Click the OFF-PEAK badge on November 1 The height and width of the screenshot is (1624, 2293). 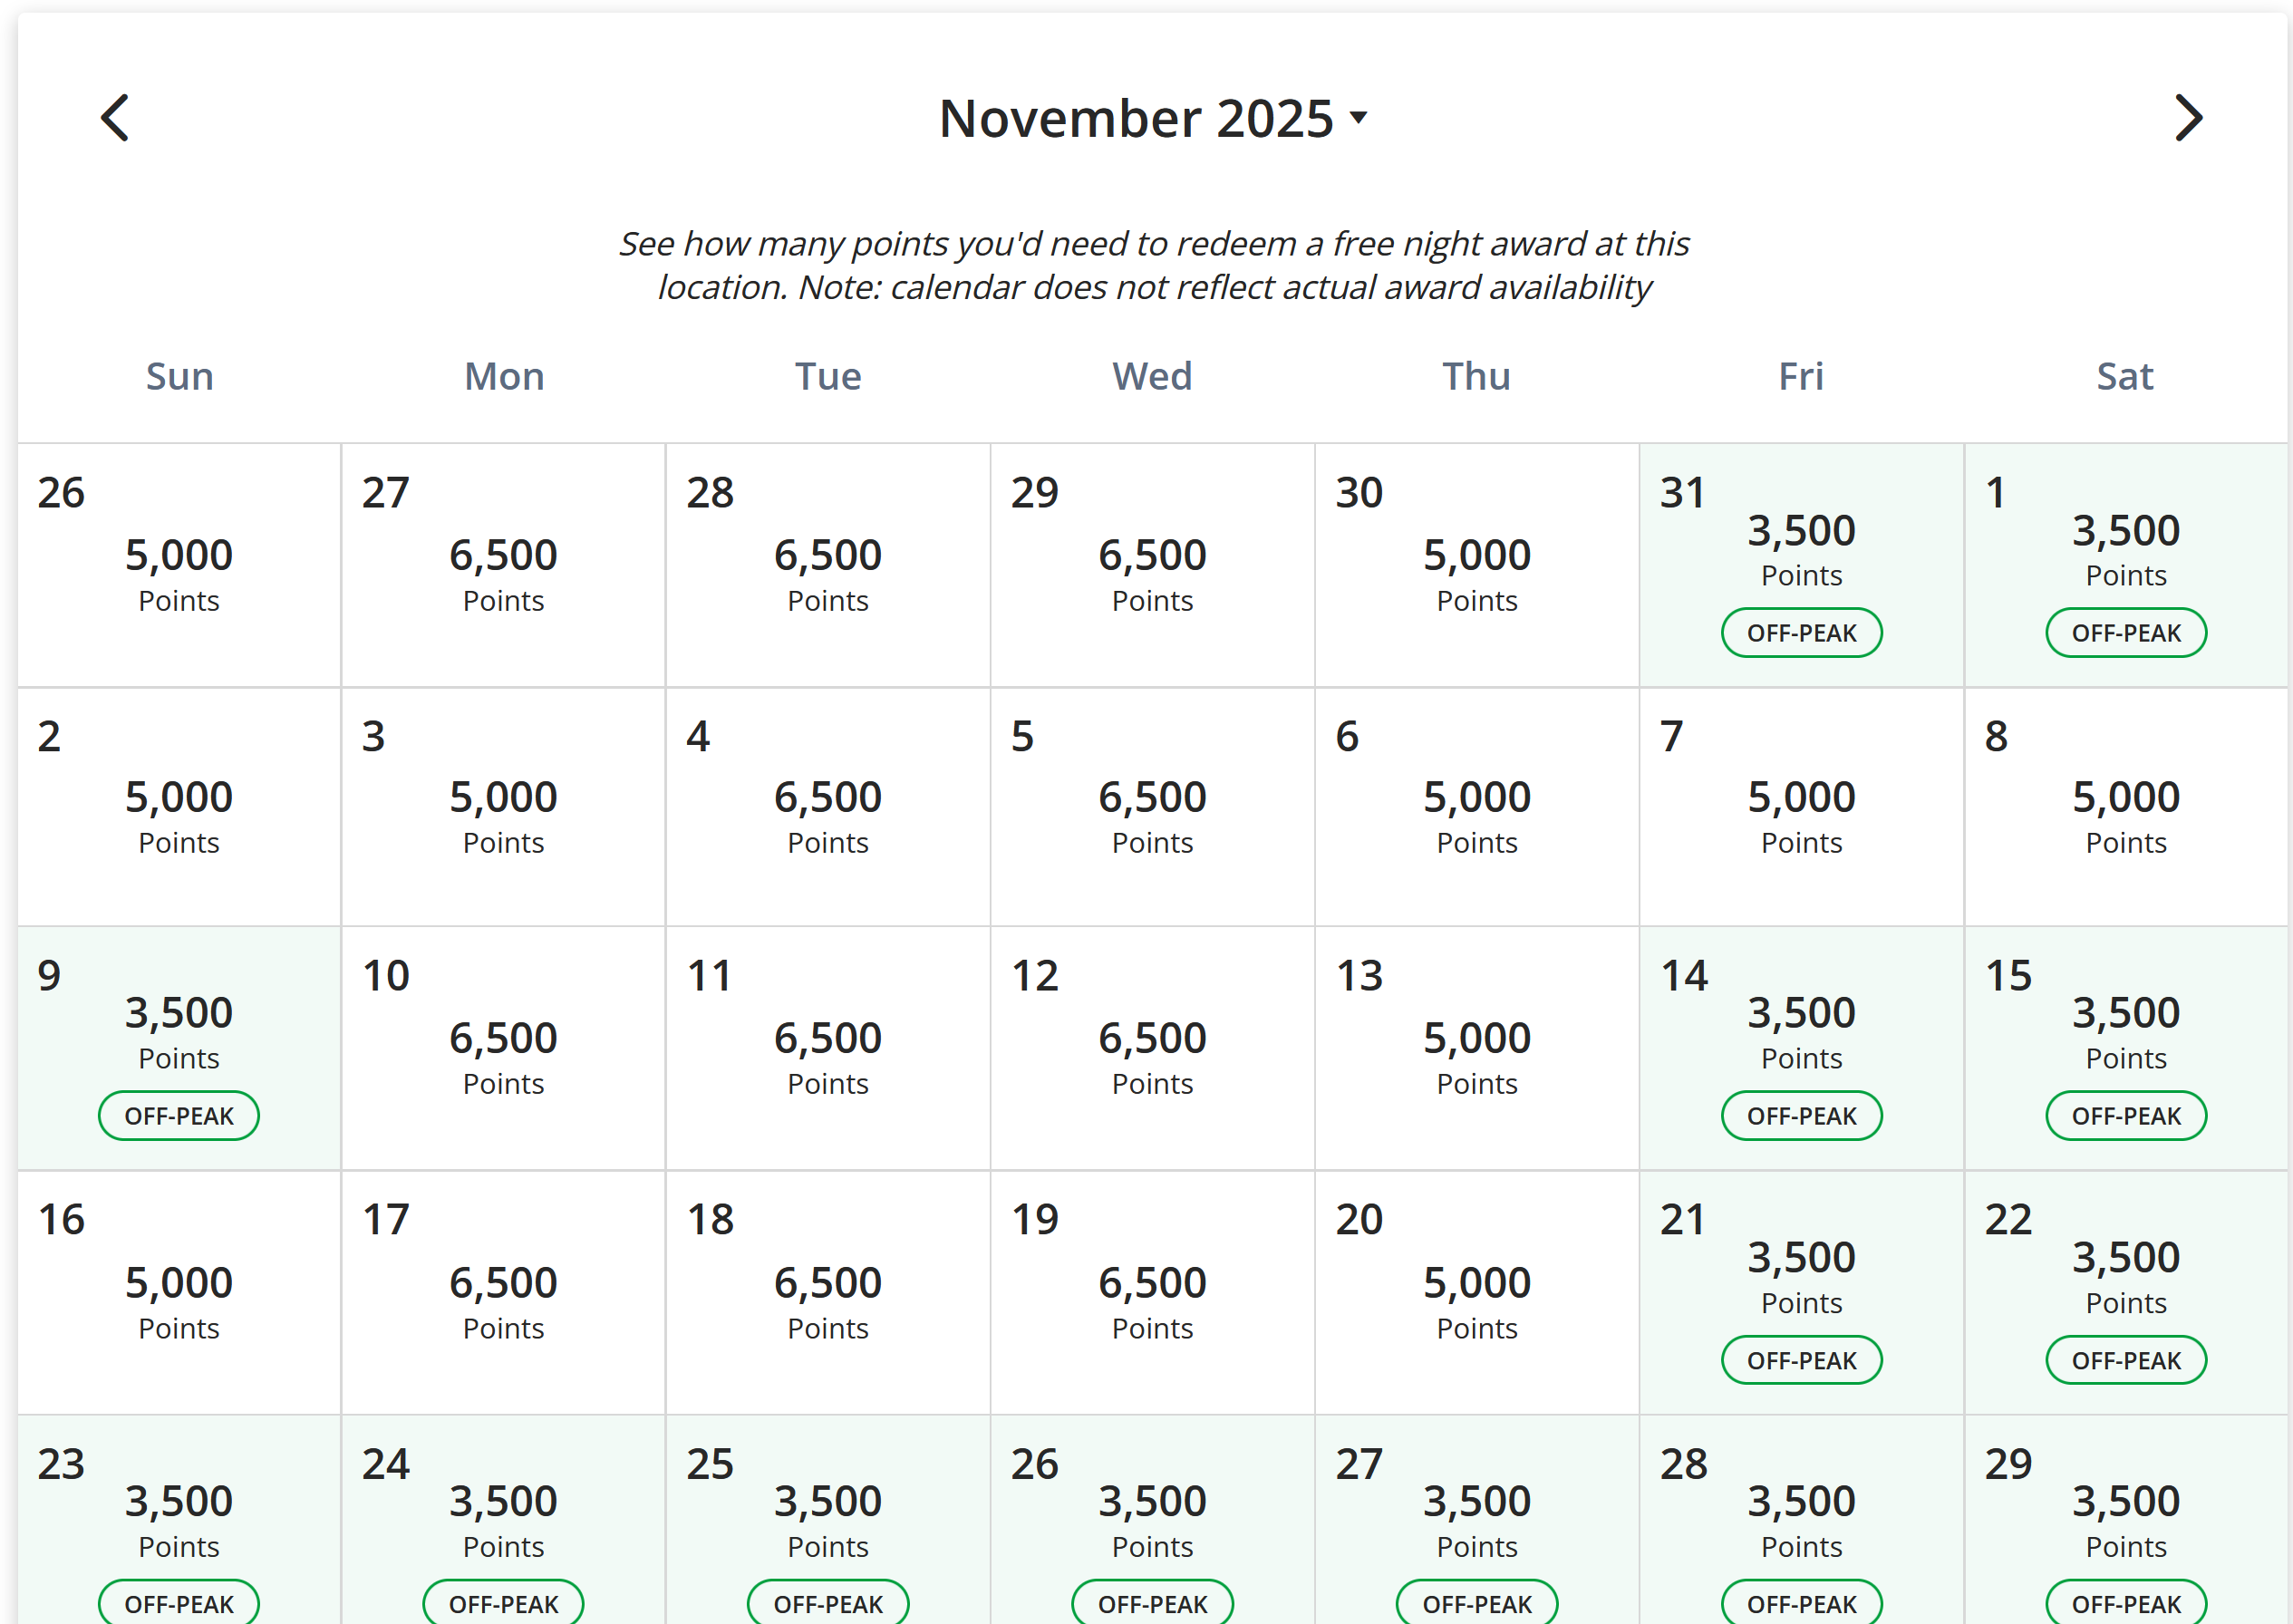coord(2125,633)
